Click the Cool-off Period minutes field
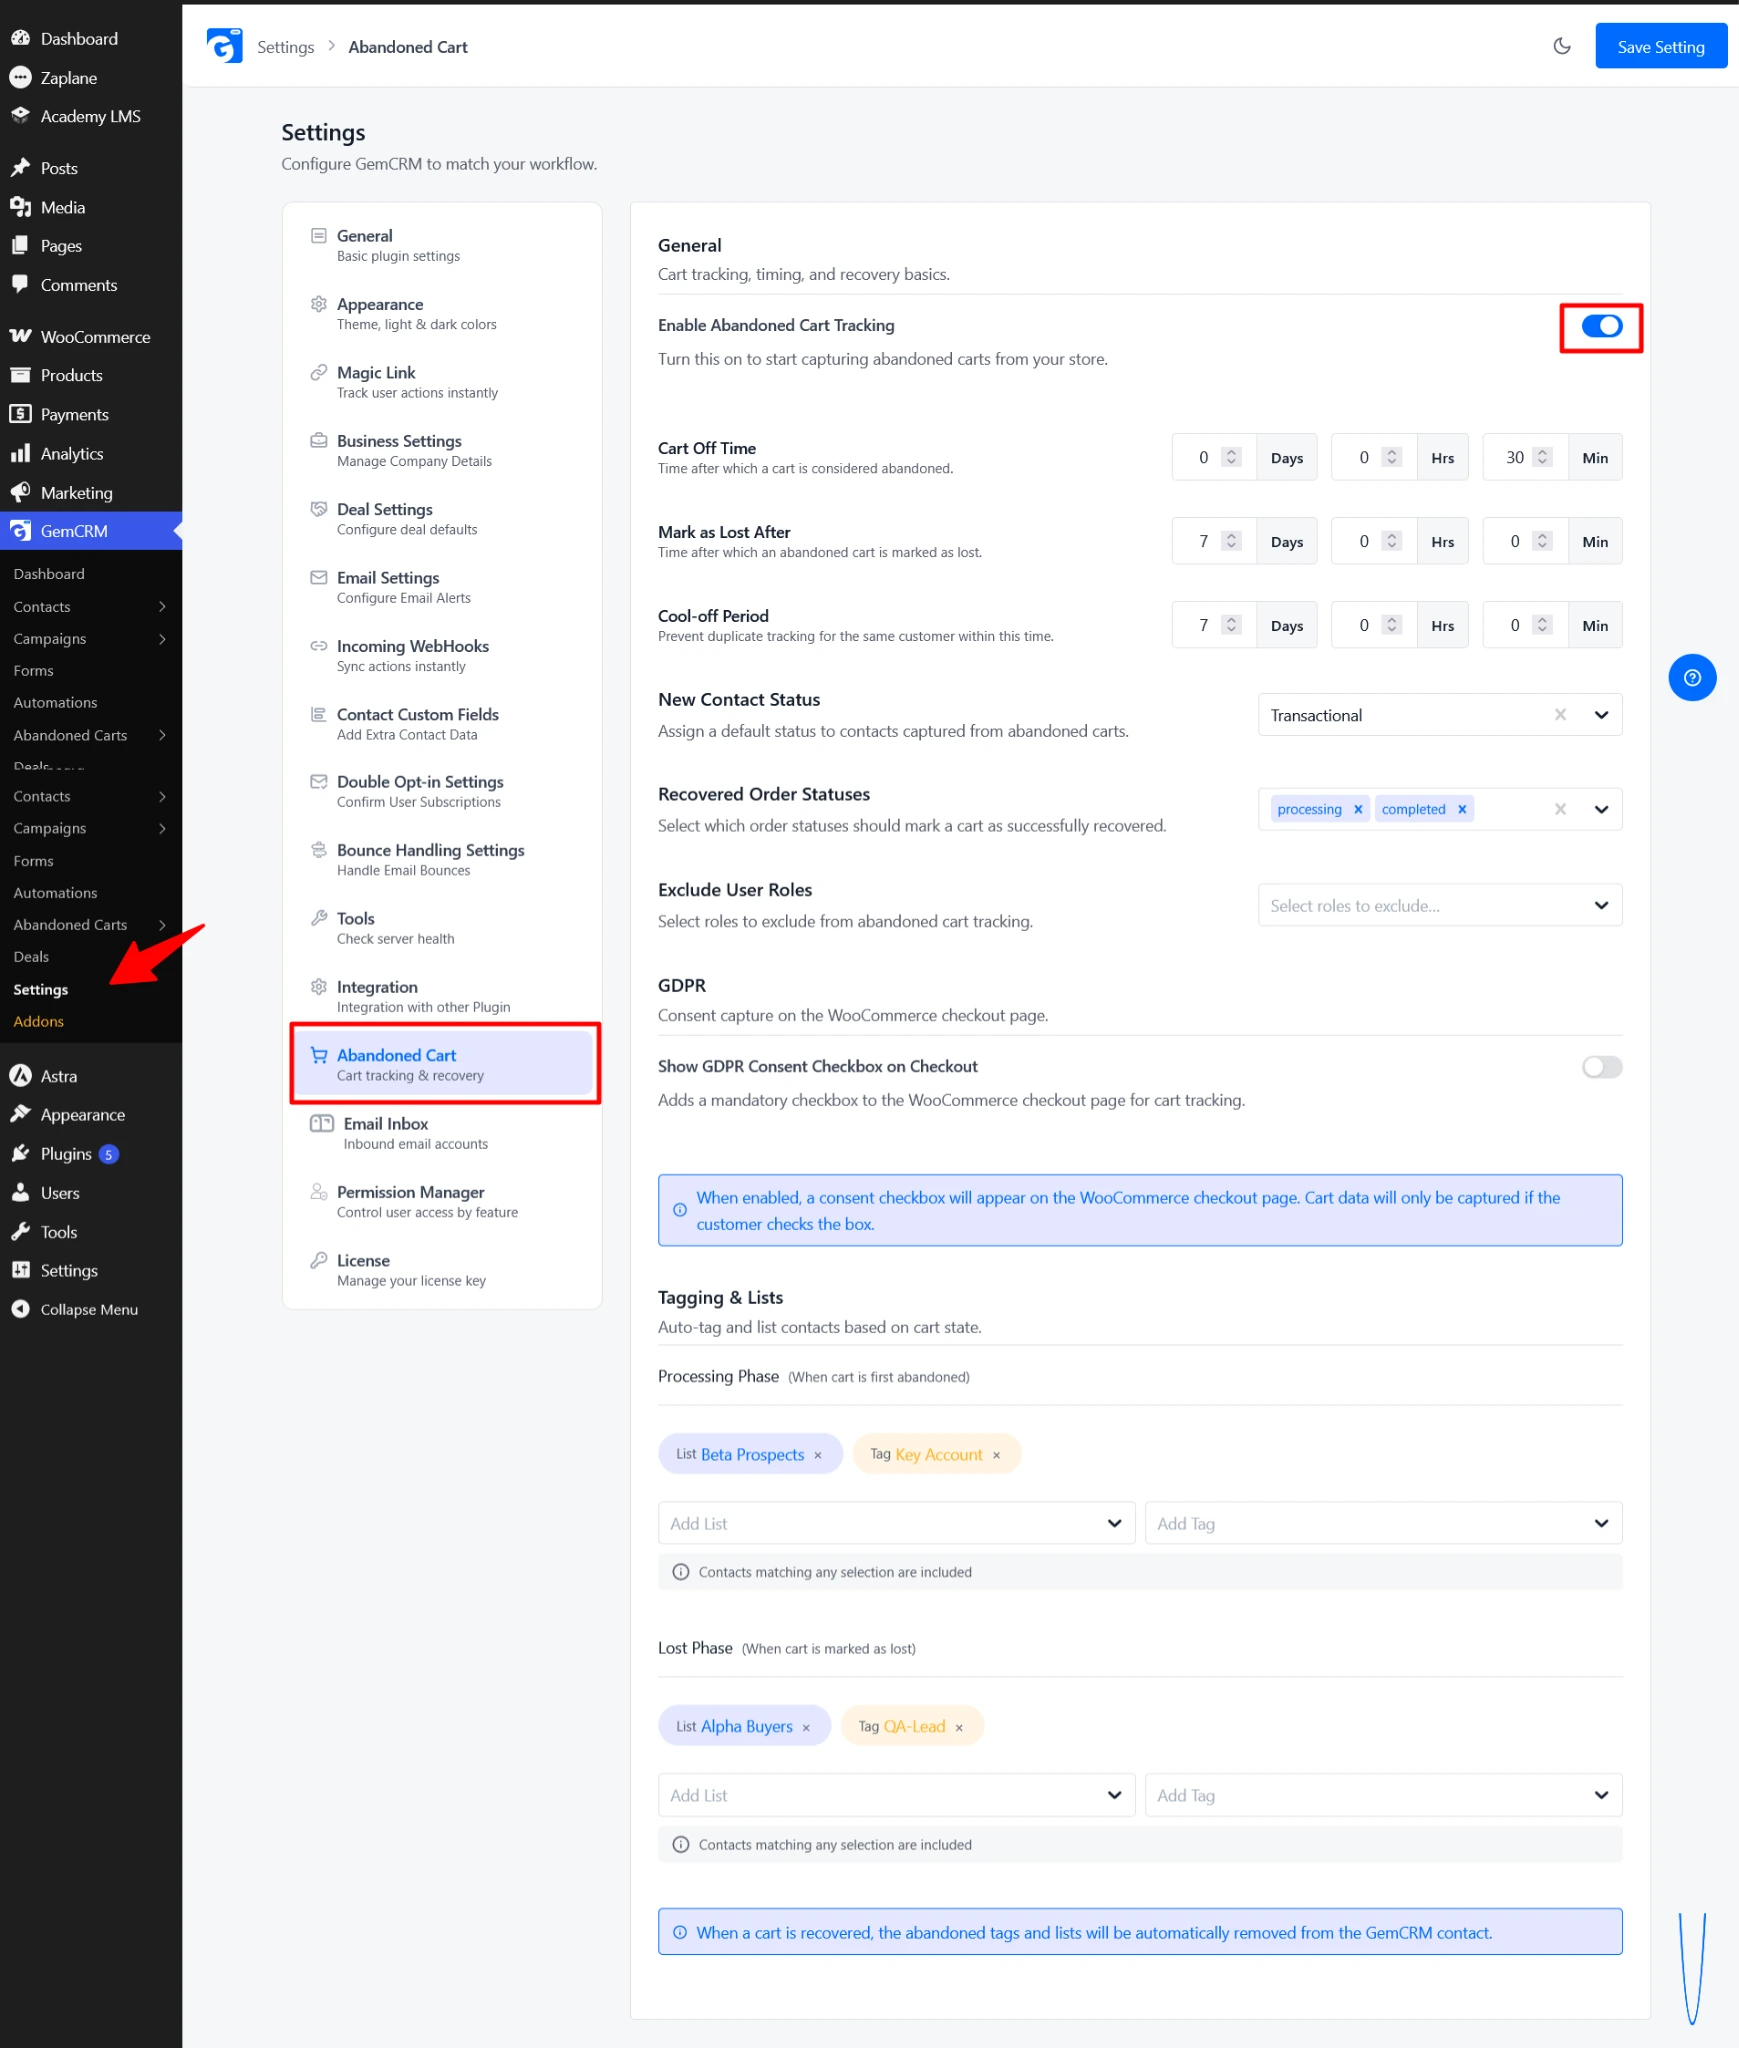Screen dimensions: 1739x2048 1513,625
